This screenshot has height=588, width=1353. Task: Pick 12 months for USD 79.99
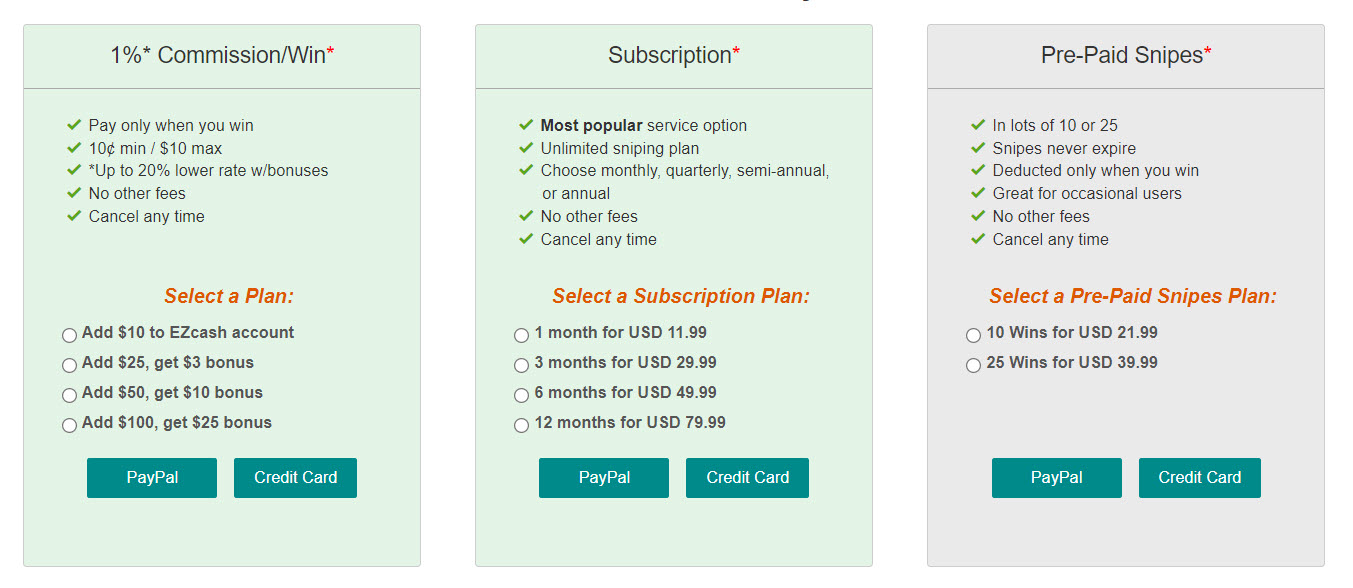pyautogui.click(x=521, y=425)
